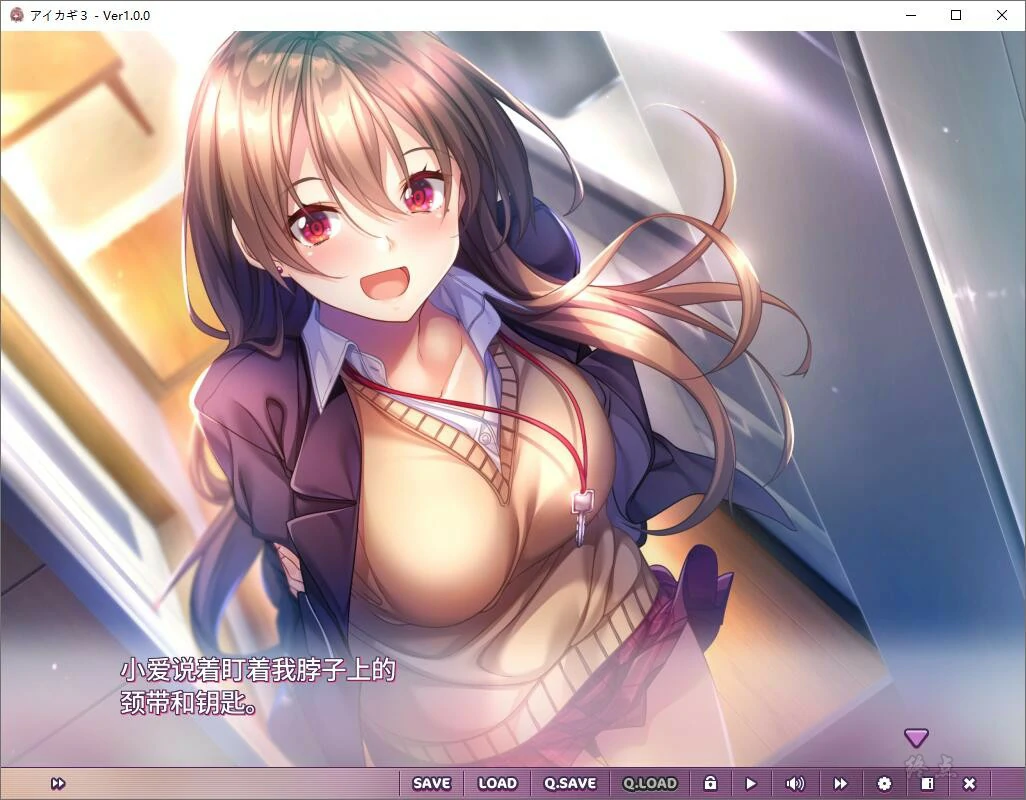Screen dimensions: 1026x800
Task: Click the pink triangle advance indicator
Action: click(x=916, y=738)
